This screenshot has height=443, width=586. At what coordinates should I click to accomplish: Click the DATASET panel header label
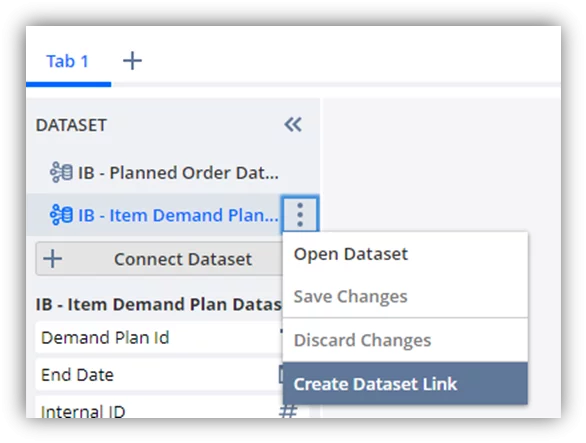pos(71,125)
